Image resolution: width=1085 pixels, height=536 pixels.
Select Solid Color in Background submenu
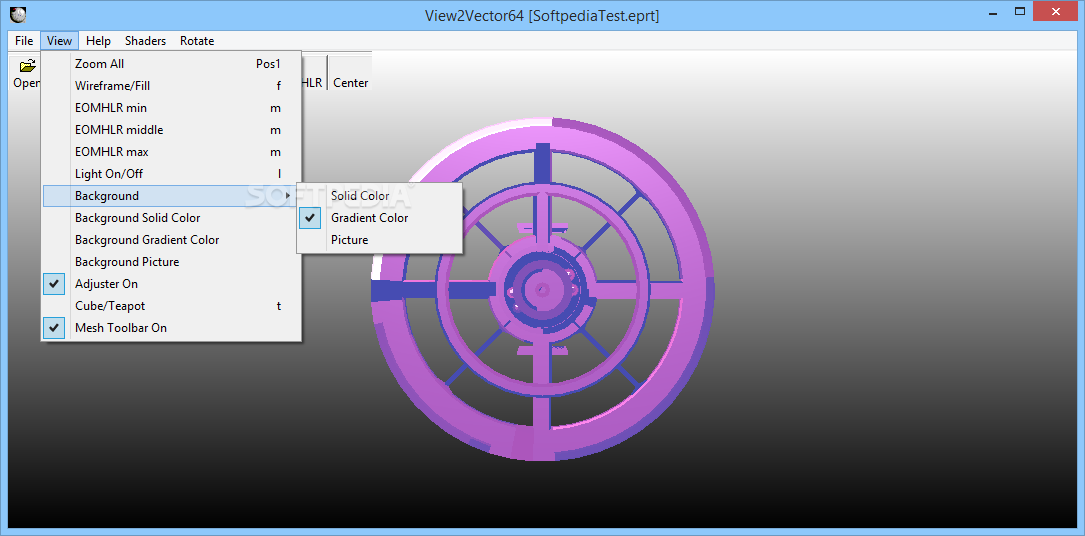click(379, 196)
